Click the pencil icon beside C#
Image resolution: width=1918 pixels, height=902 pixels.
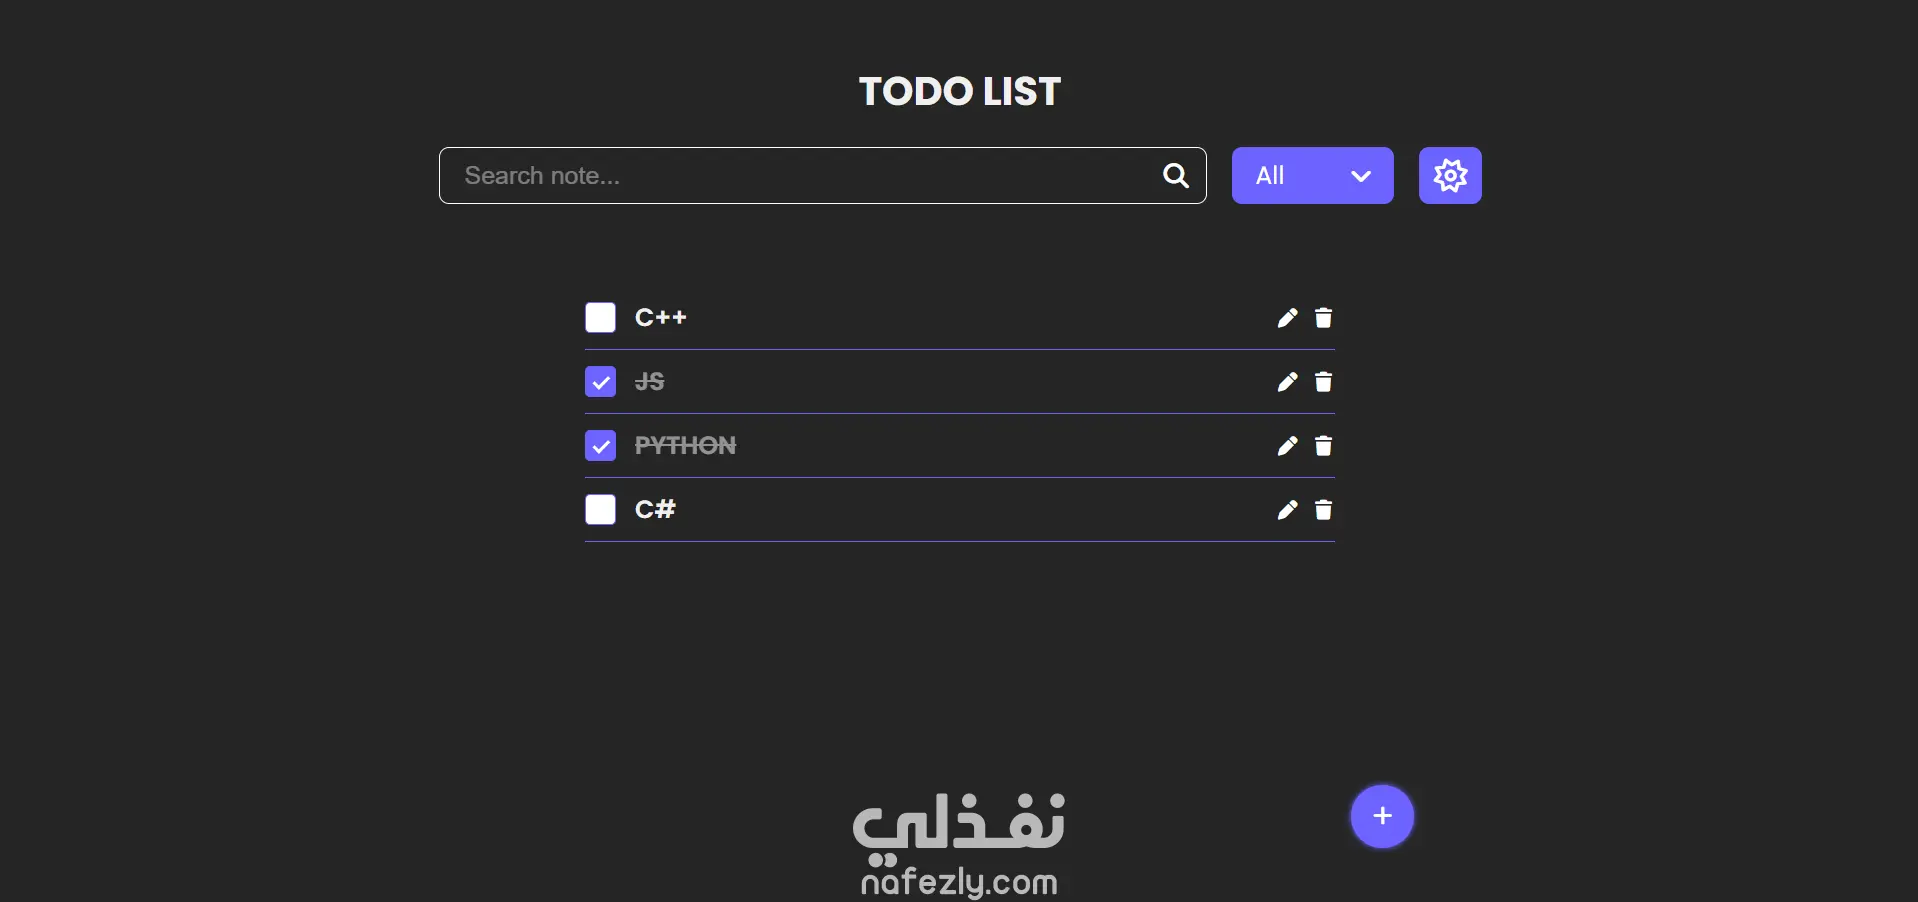(1287, 510)
